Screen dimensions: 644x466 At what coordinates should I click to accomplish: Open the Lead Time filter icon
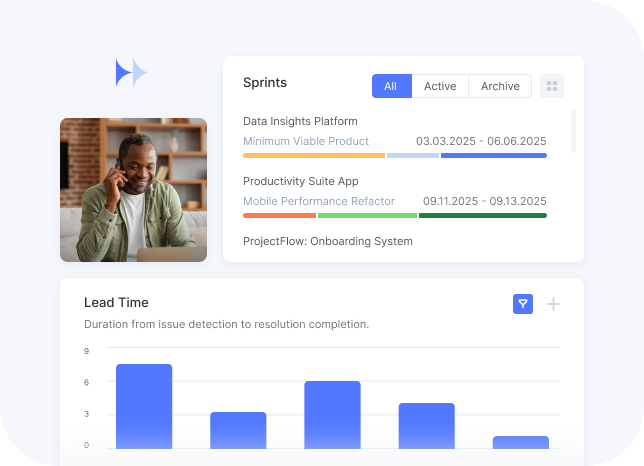click(x=523, y=304)
